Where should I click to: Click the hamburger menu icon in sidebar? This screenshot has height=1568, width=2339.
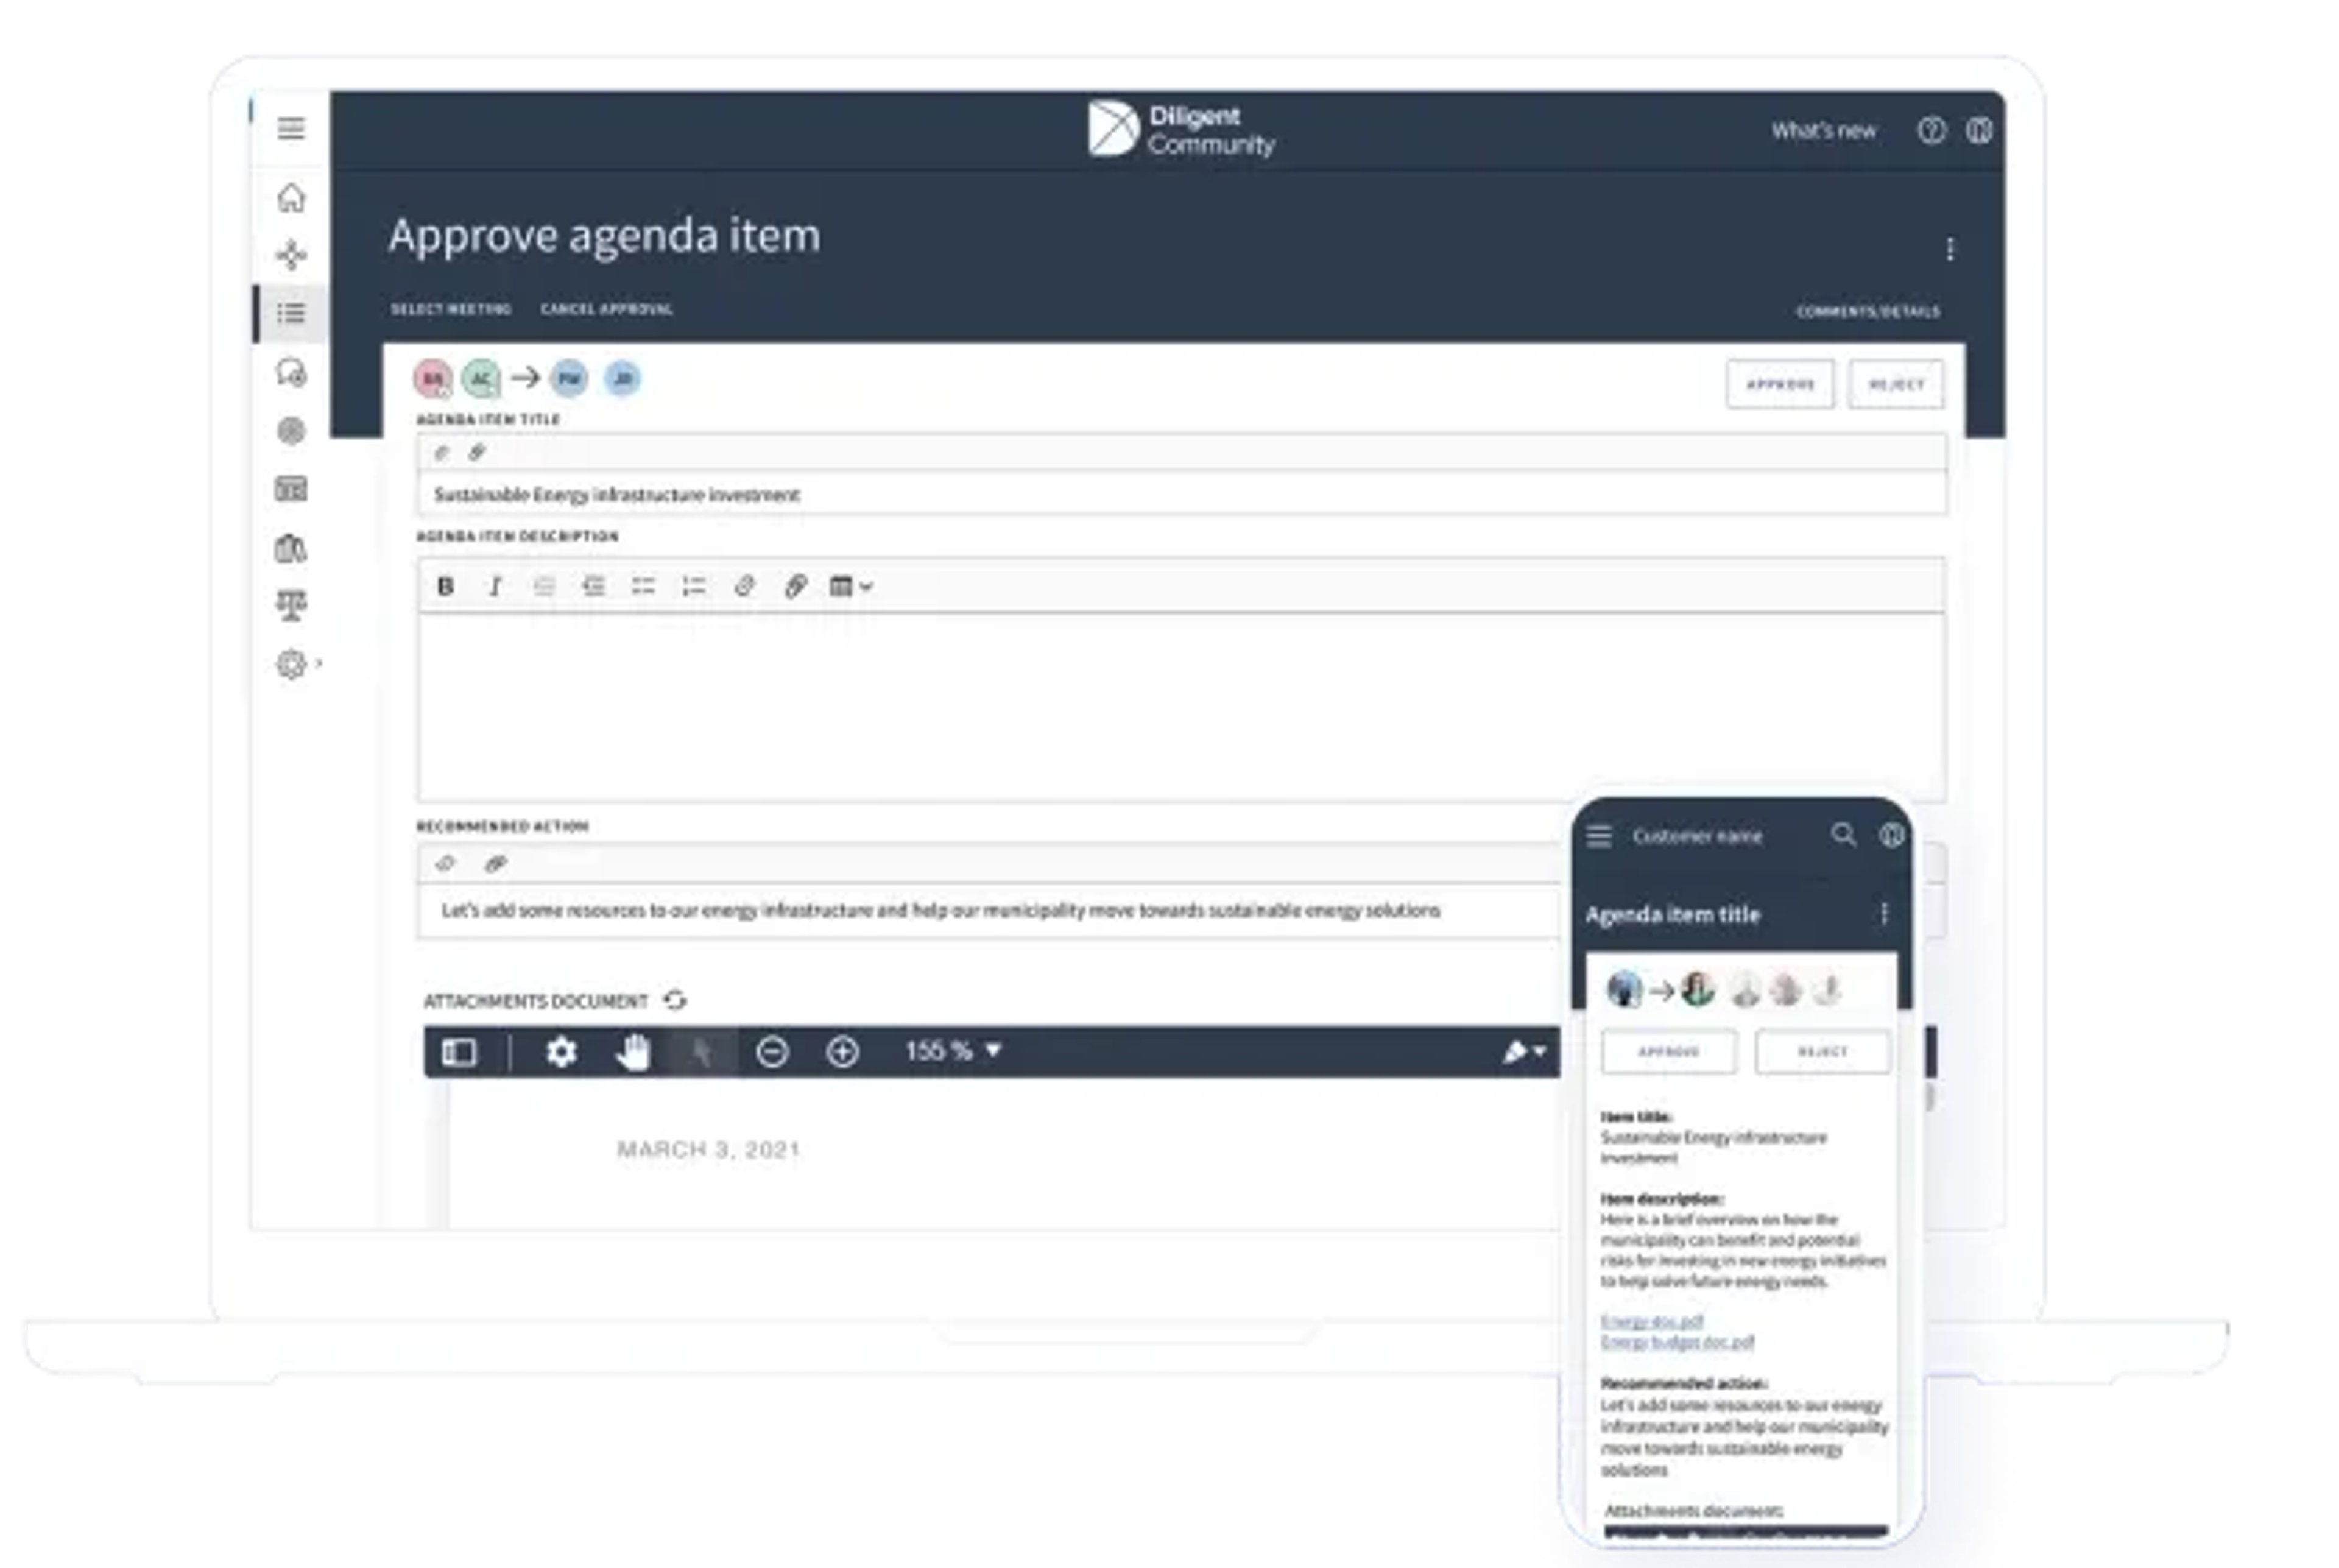click(291, 128)
